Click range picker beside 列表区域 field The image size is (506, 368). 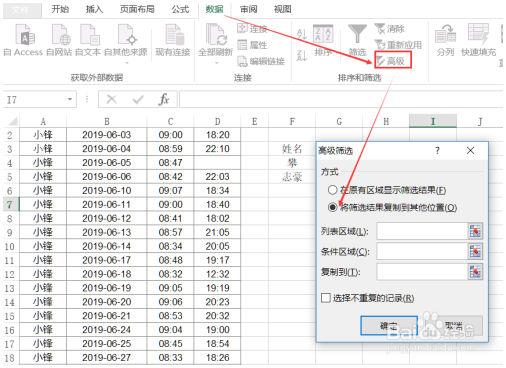coord(475,231)
